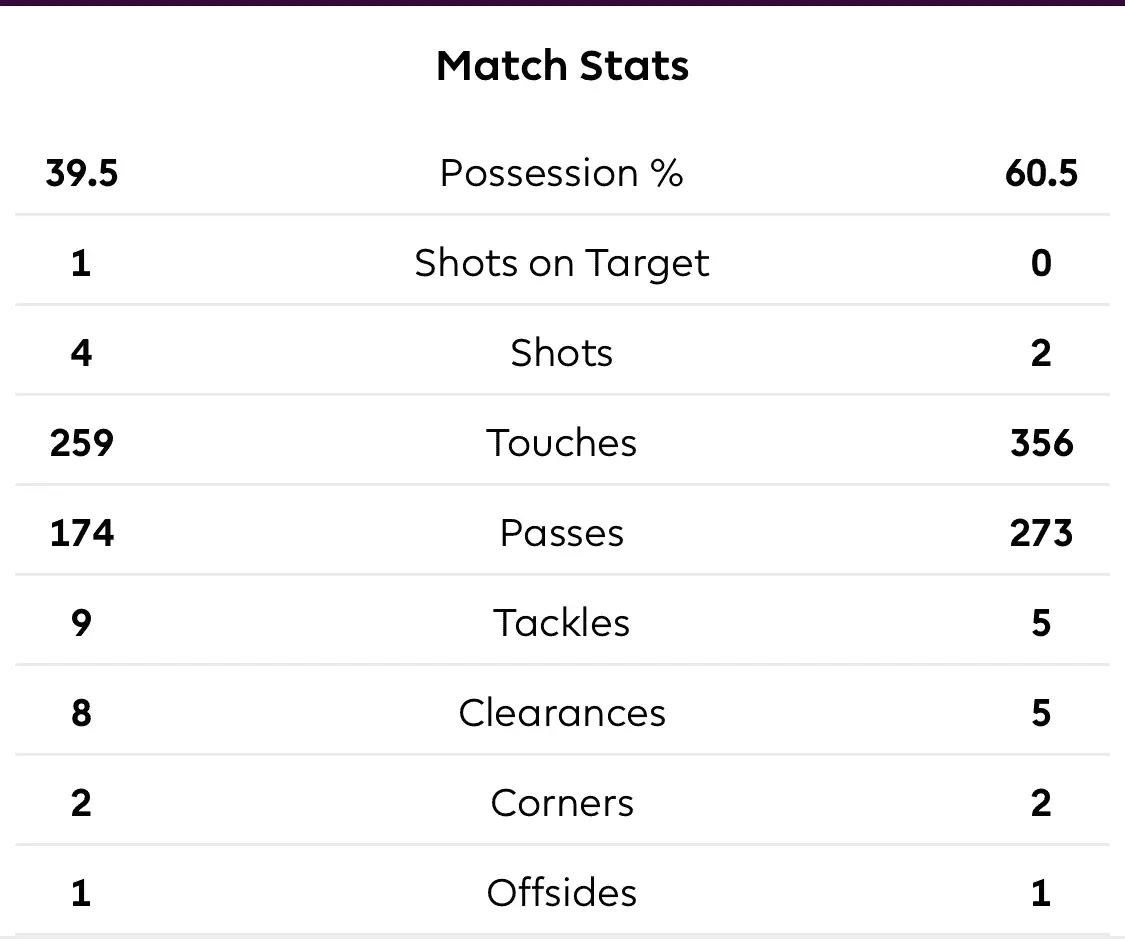Click the 273 passes value
The image size is (1125, 939).
tap(1041, 533)
